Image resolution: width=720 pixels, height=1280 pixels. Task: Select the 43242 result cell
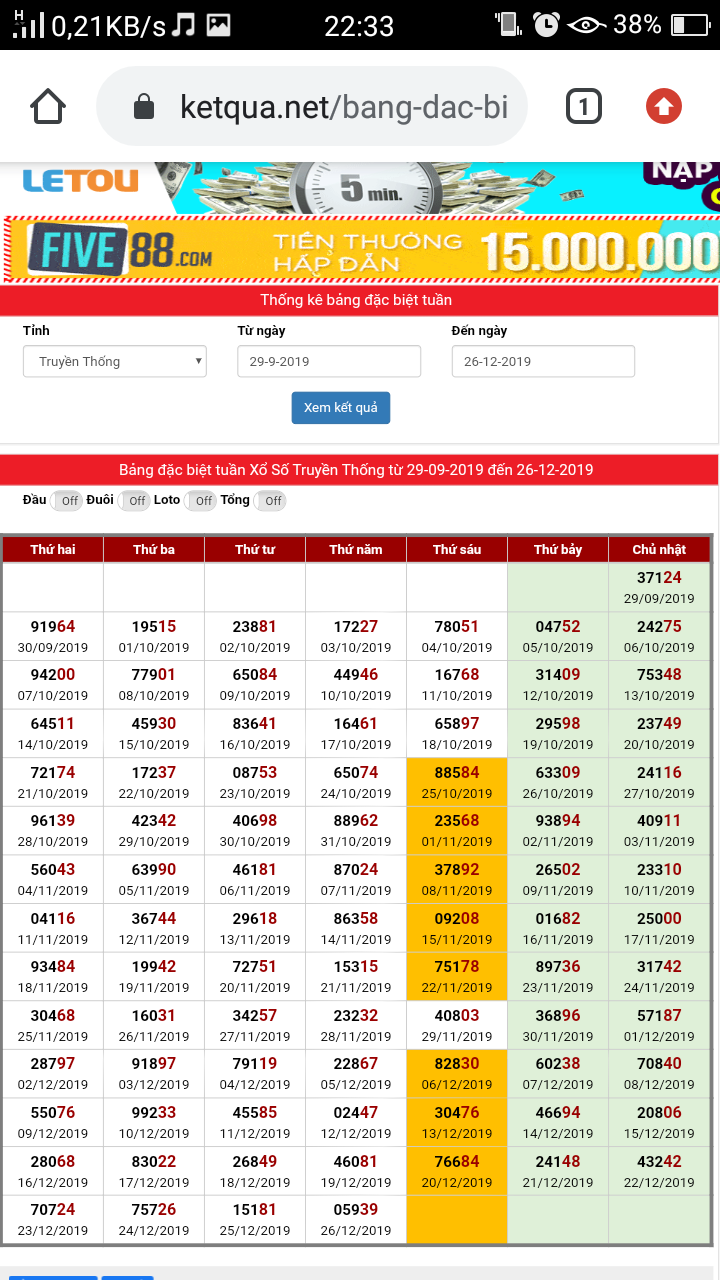click(659, 1171)
